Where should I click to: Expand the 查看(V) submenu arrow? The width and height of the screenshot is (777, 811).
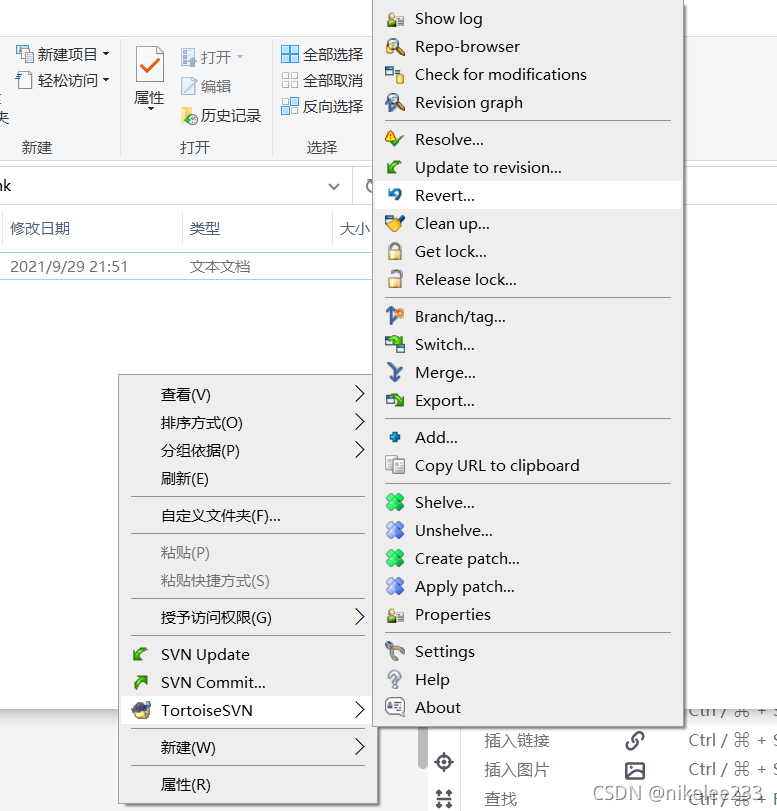pyautogui.click(x=360, y=394)
